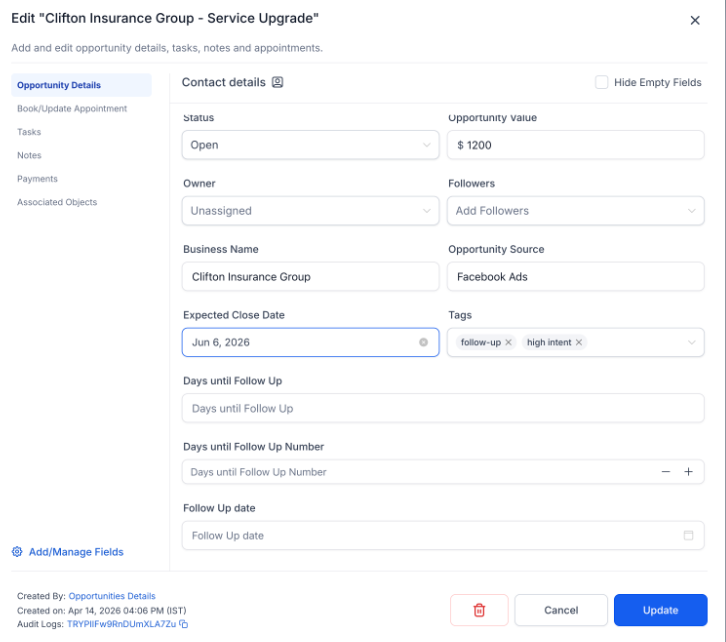Remove the high intent tag
Image resolution: width=726 pixels, height=642 pixels.
click(579, 342)
